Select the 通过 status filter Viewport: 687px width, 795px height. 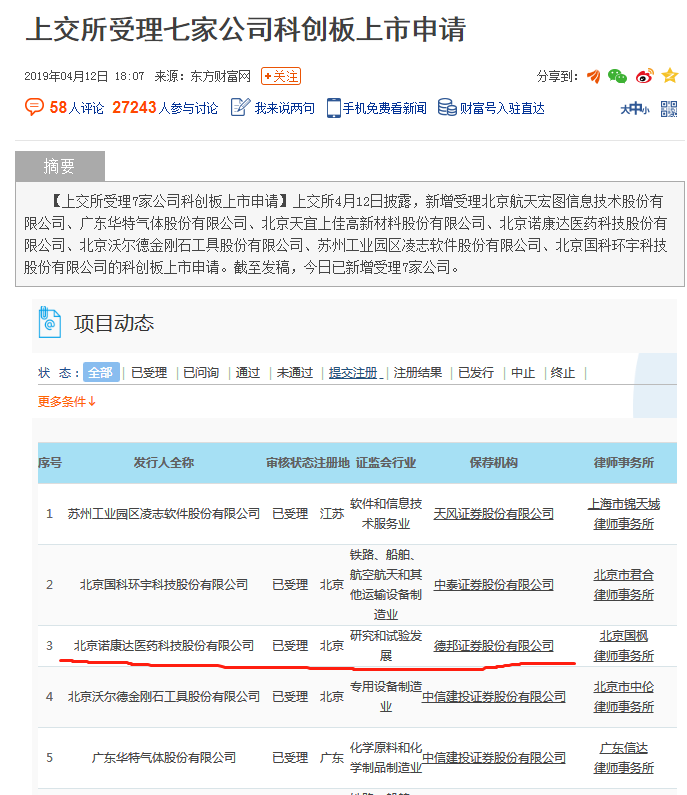coord(247,373)
